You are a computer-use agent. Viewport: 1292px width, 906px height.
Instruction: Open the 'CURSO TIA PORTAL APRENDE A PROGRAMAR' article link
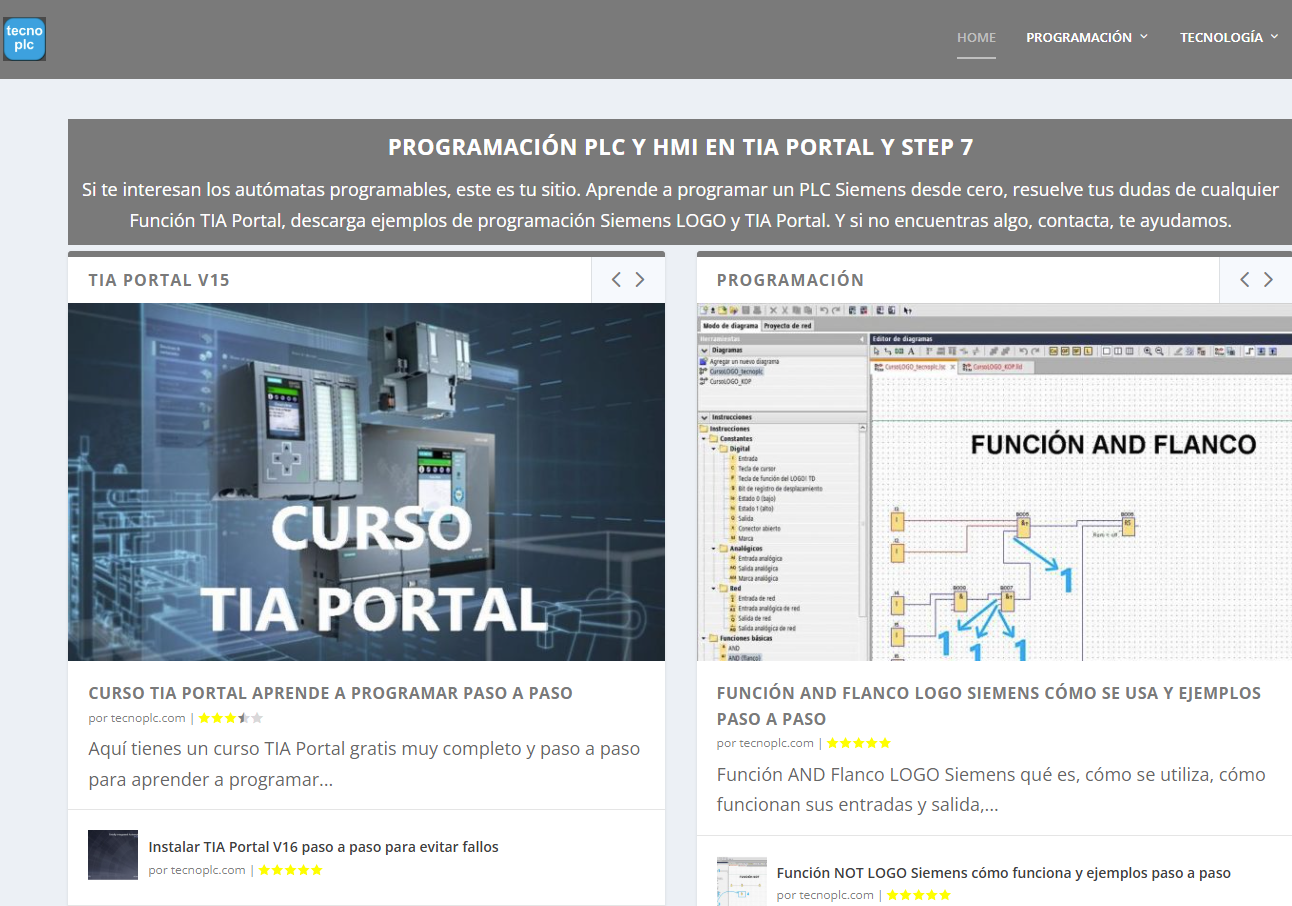[x=331, y=692]
